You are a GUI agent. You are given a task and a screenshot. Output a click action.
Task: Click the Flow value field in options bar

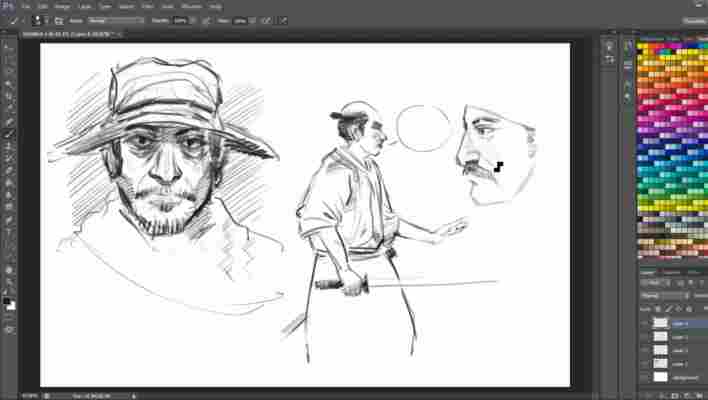[x=240, y=21]
